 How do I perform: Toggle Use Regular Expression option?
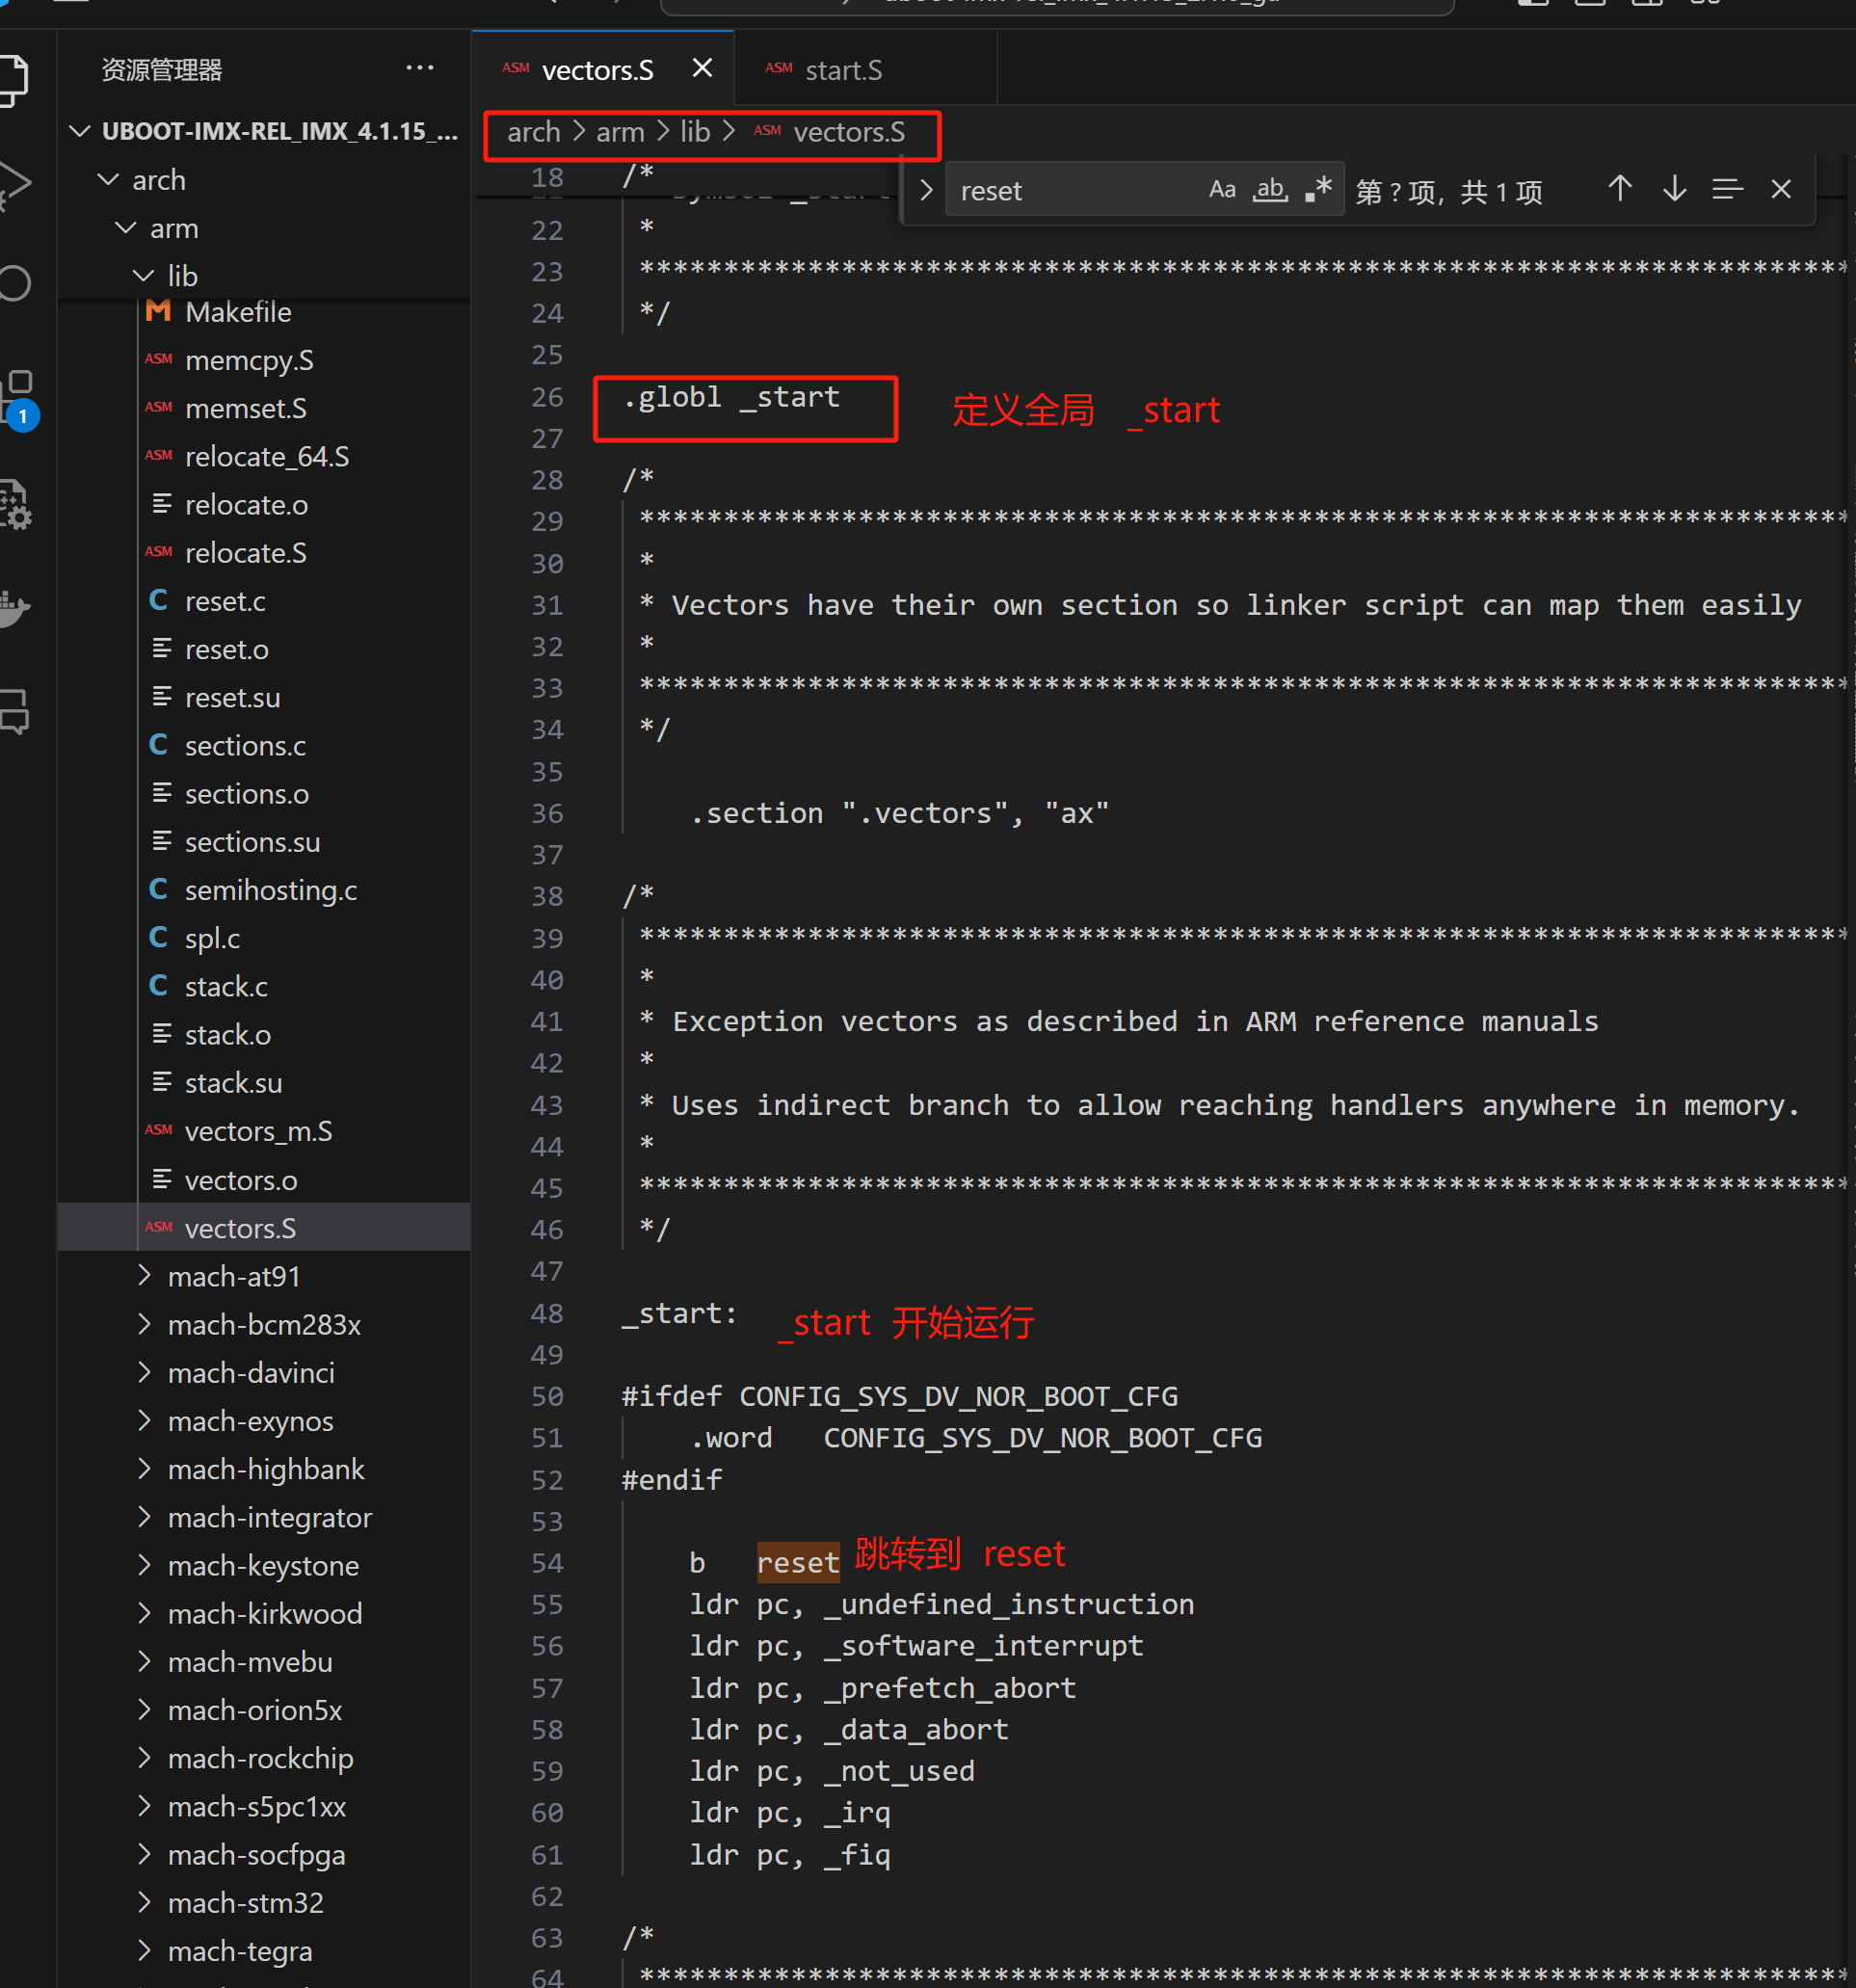[x=1318, y=190]
